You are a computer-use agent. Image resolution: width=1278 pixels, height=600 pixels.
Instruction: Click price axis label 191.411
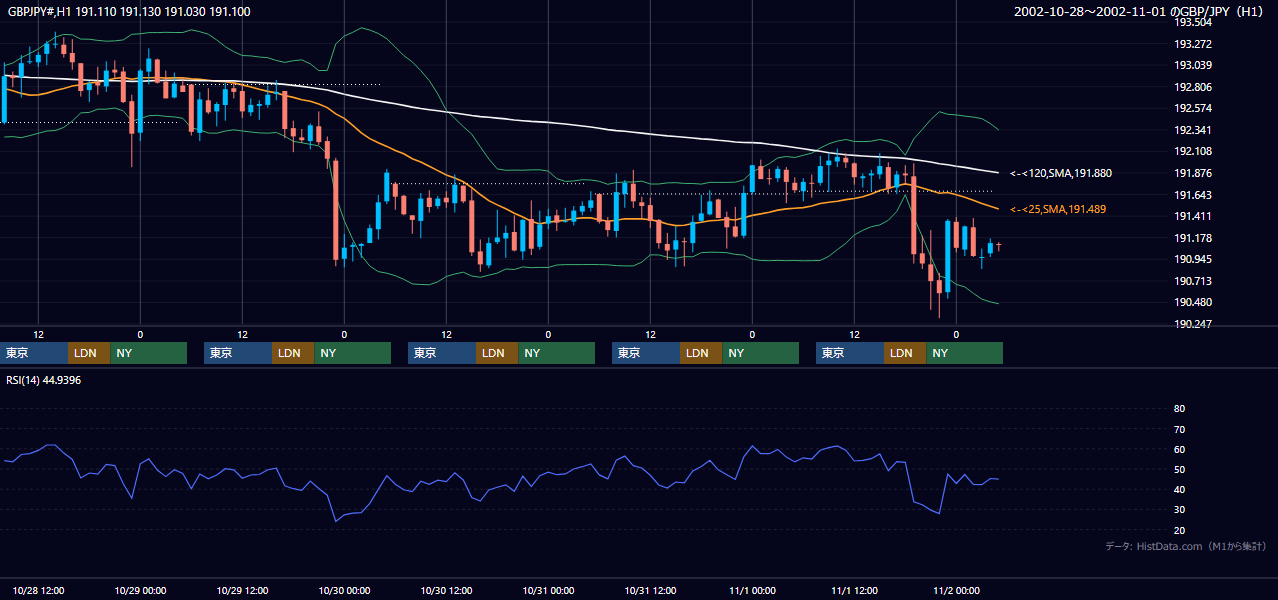point(1193,216)
